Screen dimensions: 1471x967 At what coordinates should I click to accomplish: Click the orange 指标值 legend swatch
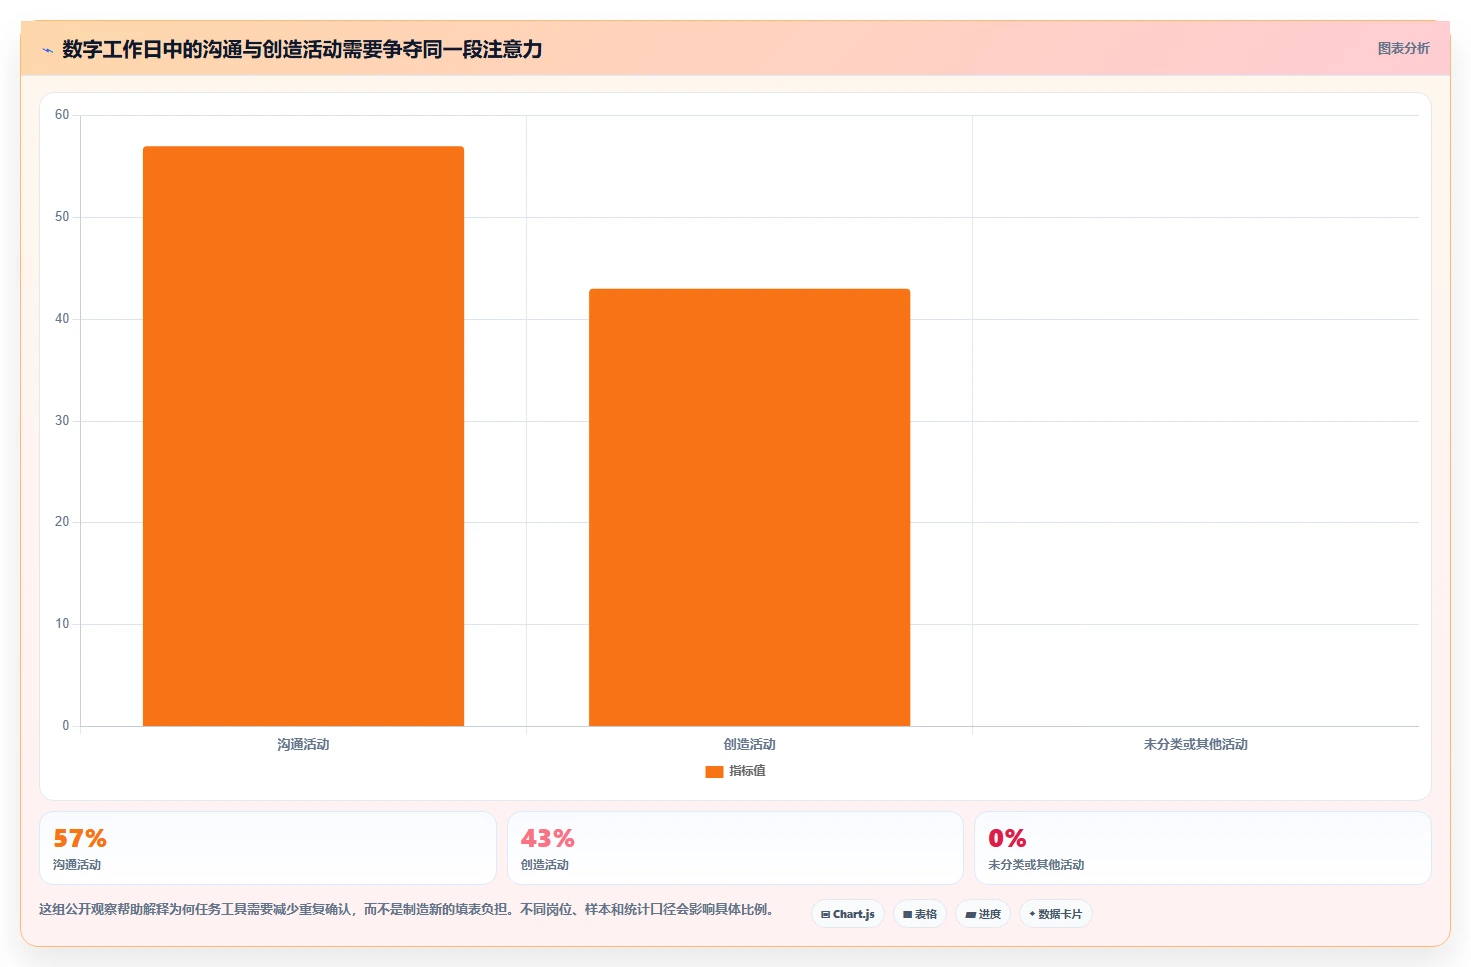[x=714, y=771]
